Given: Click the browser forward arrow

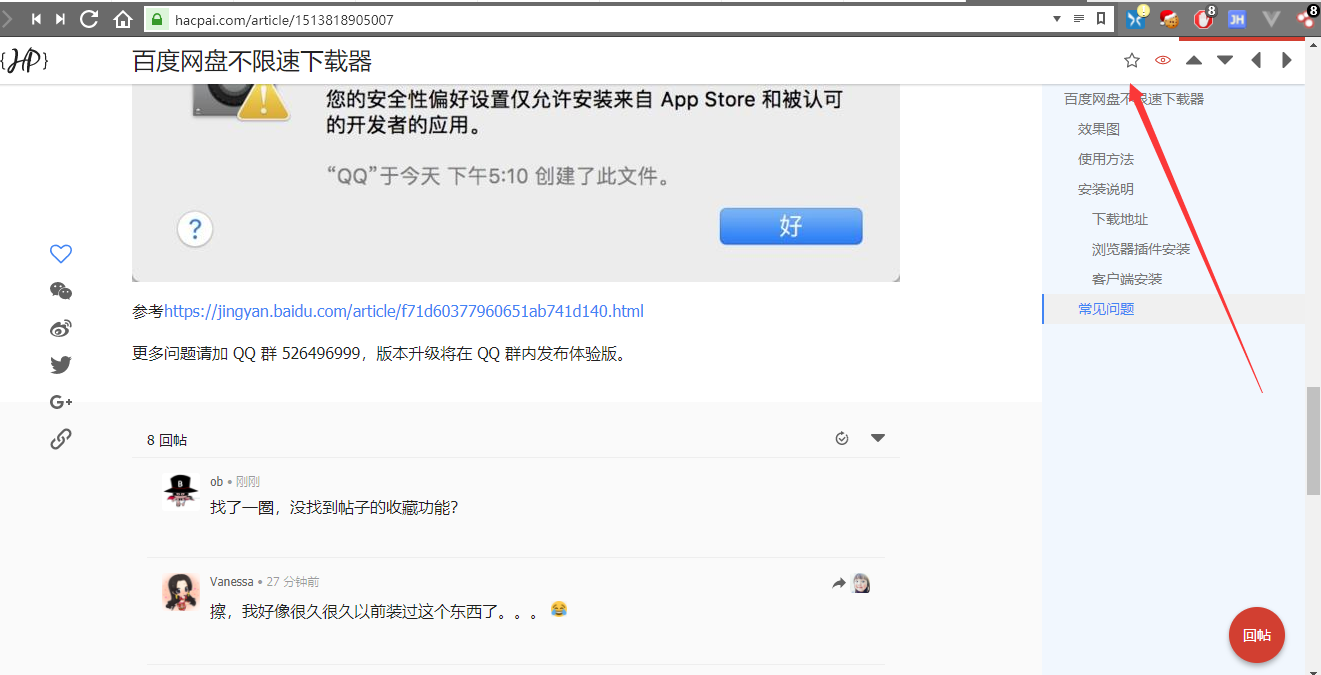Looking at the screenshot, I should (8, 18).
